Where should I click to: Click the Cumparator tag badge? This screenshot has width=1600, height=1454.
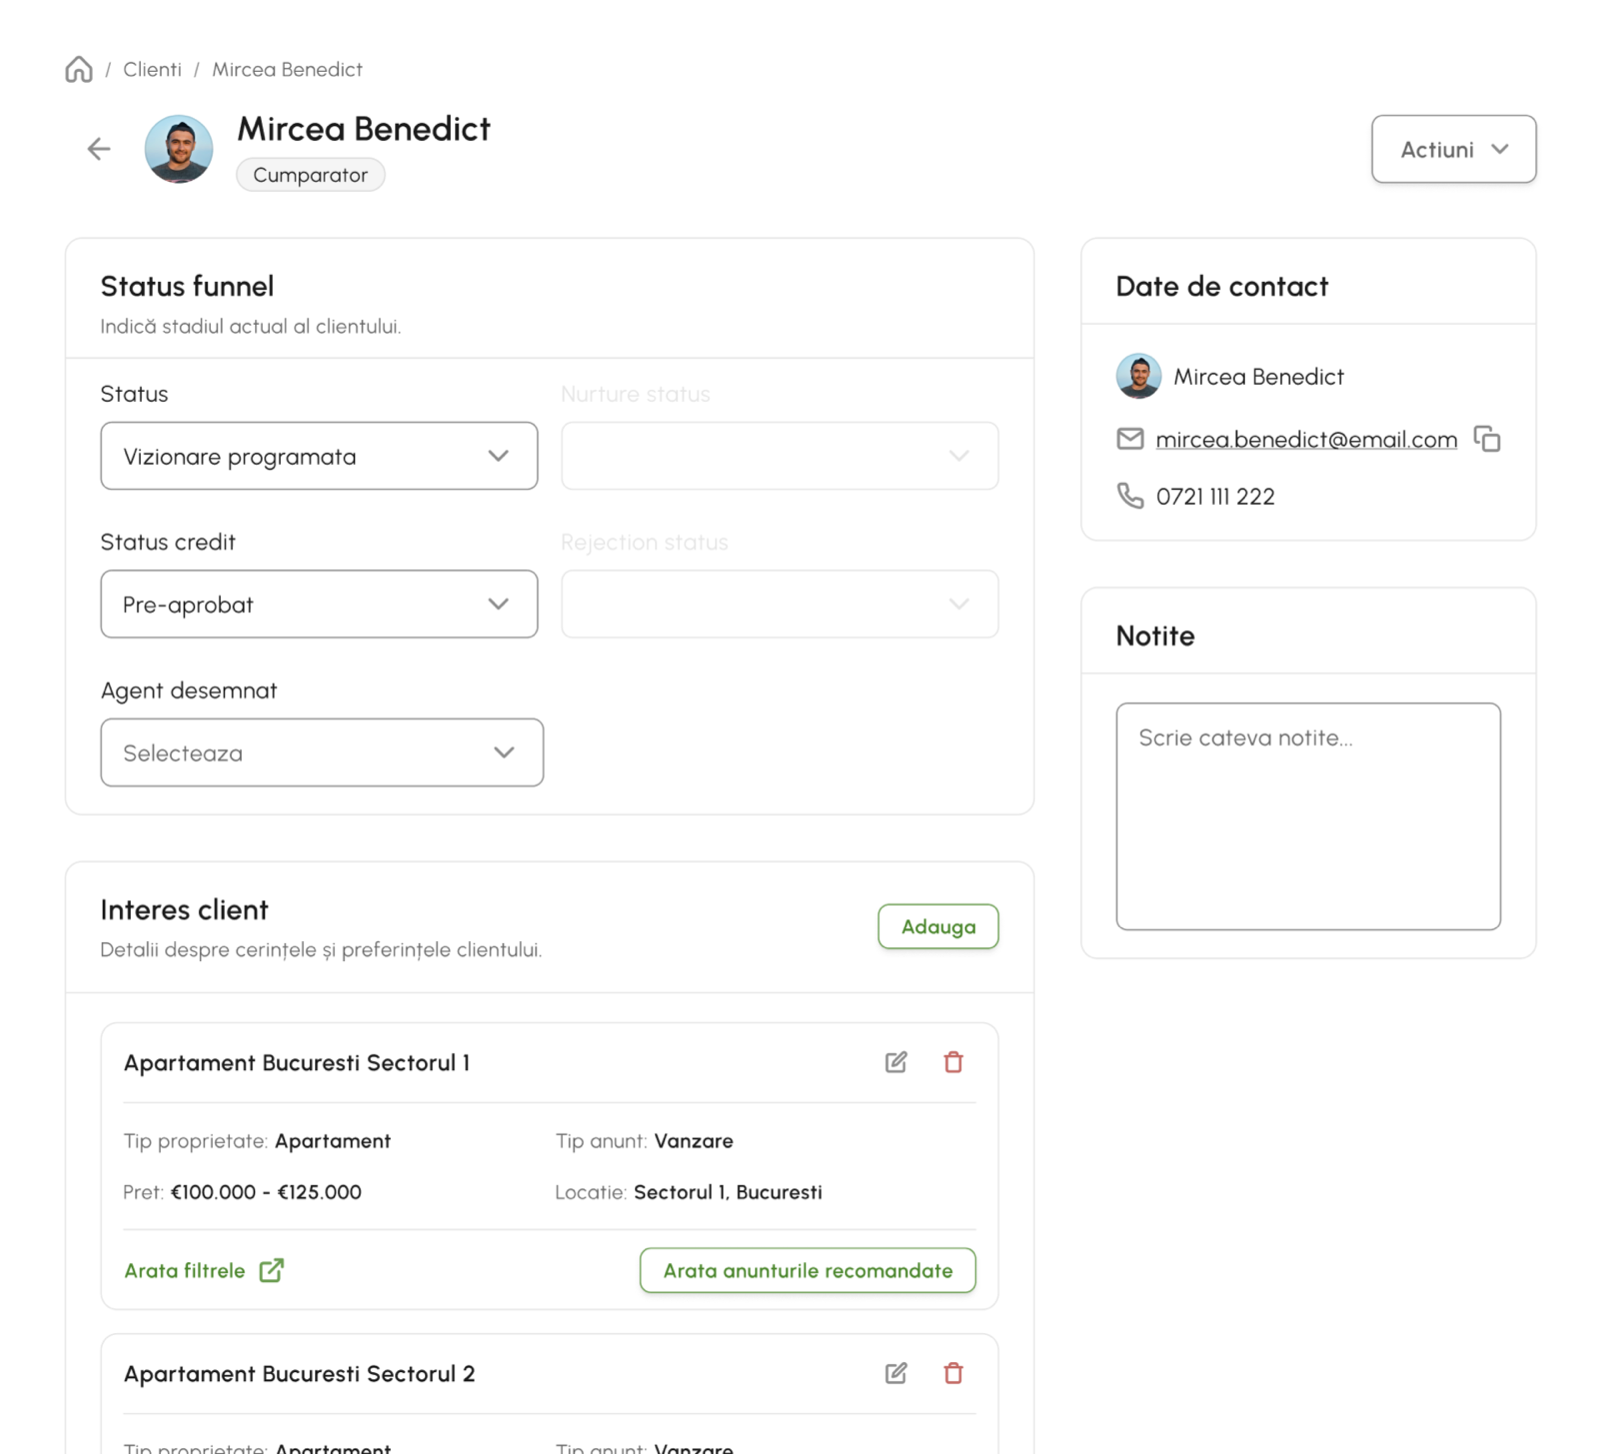(x=310, y=175)
